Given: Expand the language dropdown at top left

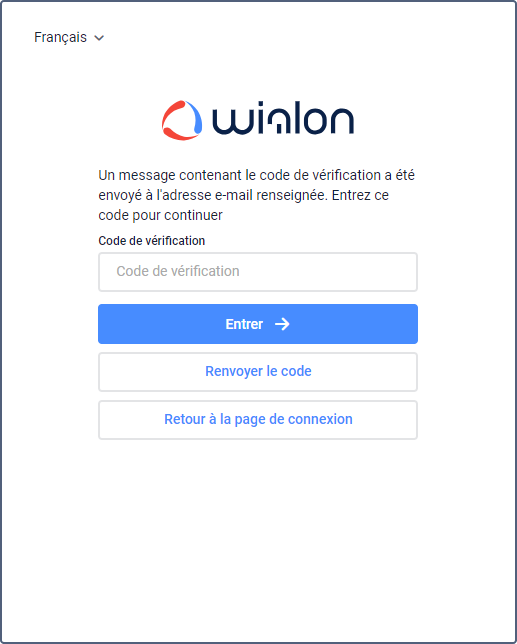Looking at the screenshot, I should coord(69,37).
